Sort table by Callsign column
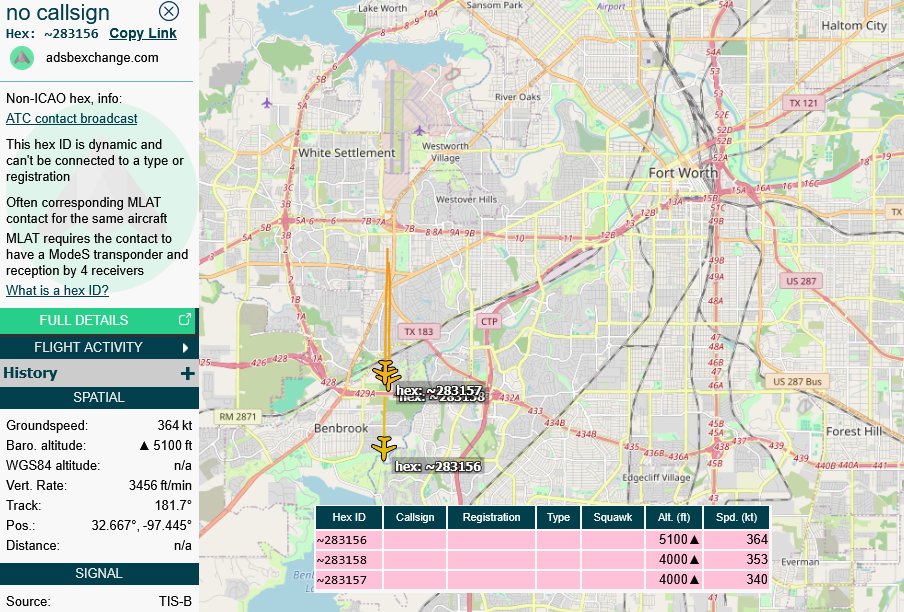 [415, 517]
